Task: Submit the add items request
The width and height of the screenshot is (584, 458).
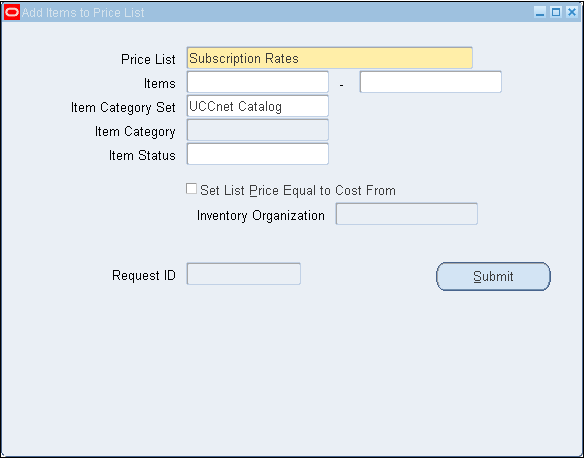Action: [x=493, y=276]
